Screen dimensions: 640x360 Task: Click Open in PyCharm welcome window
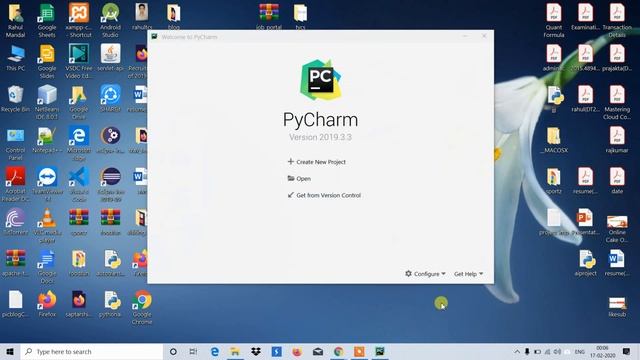(x=299, y=178)
